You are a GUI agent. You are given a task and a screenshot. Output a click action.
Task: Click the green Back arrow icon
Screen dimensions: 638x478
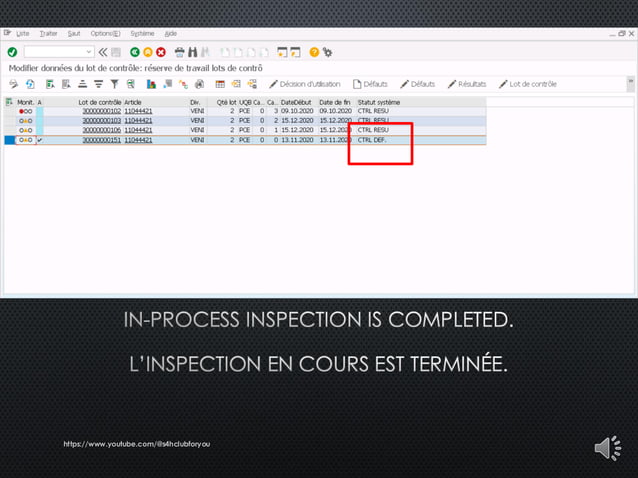135,52
